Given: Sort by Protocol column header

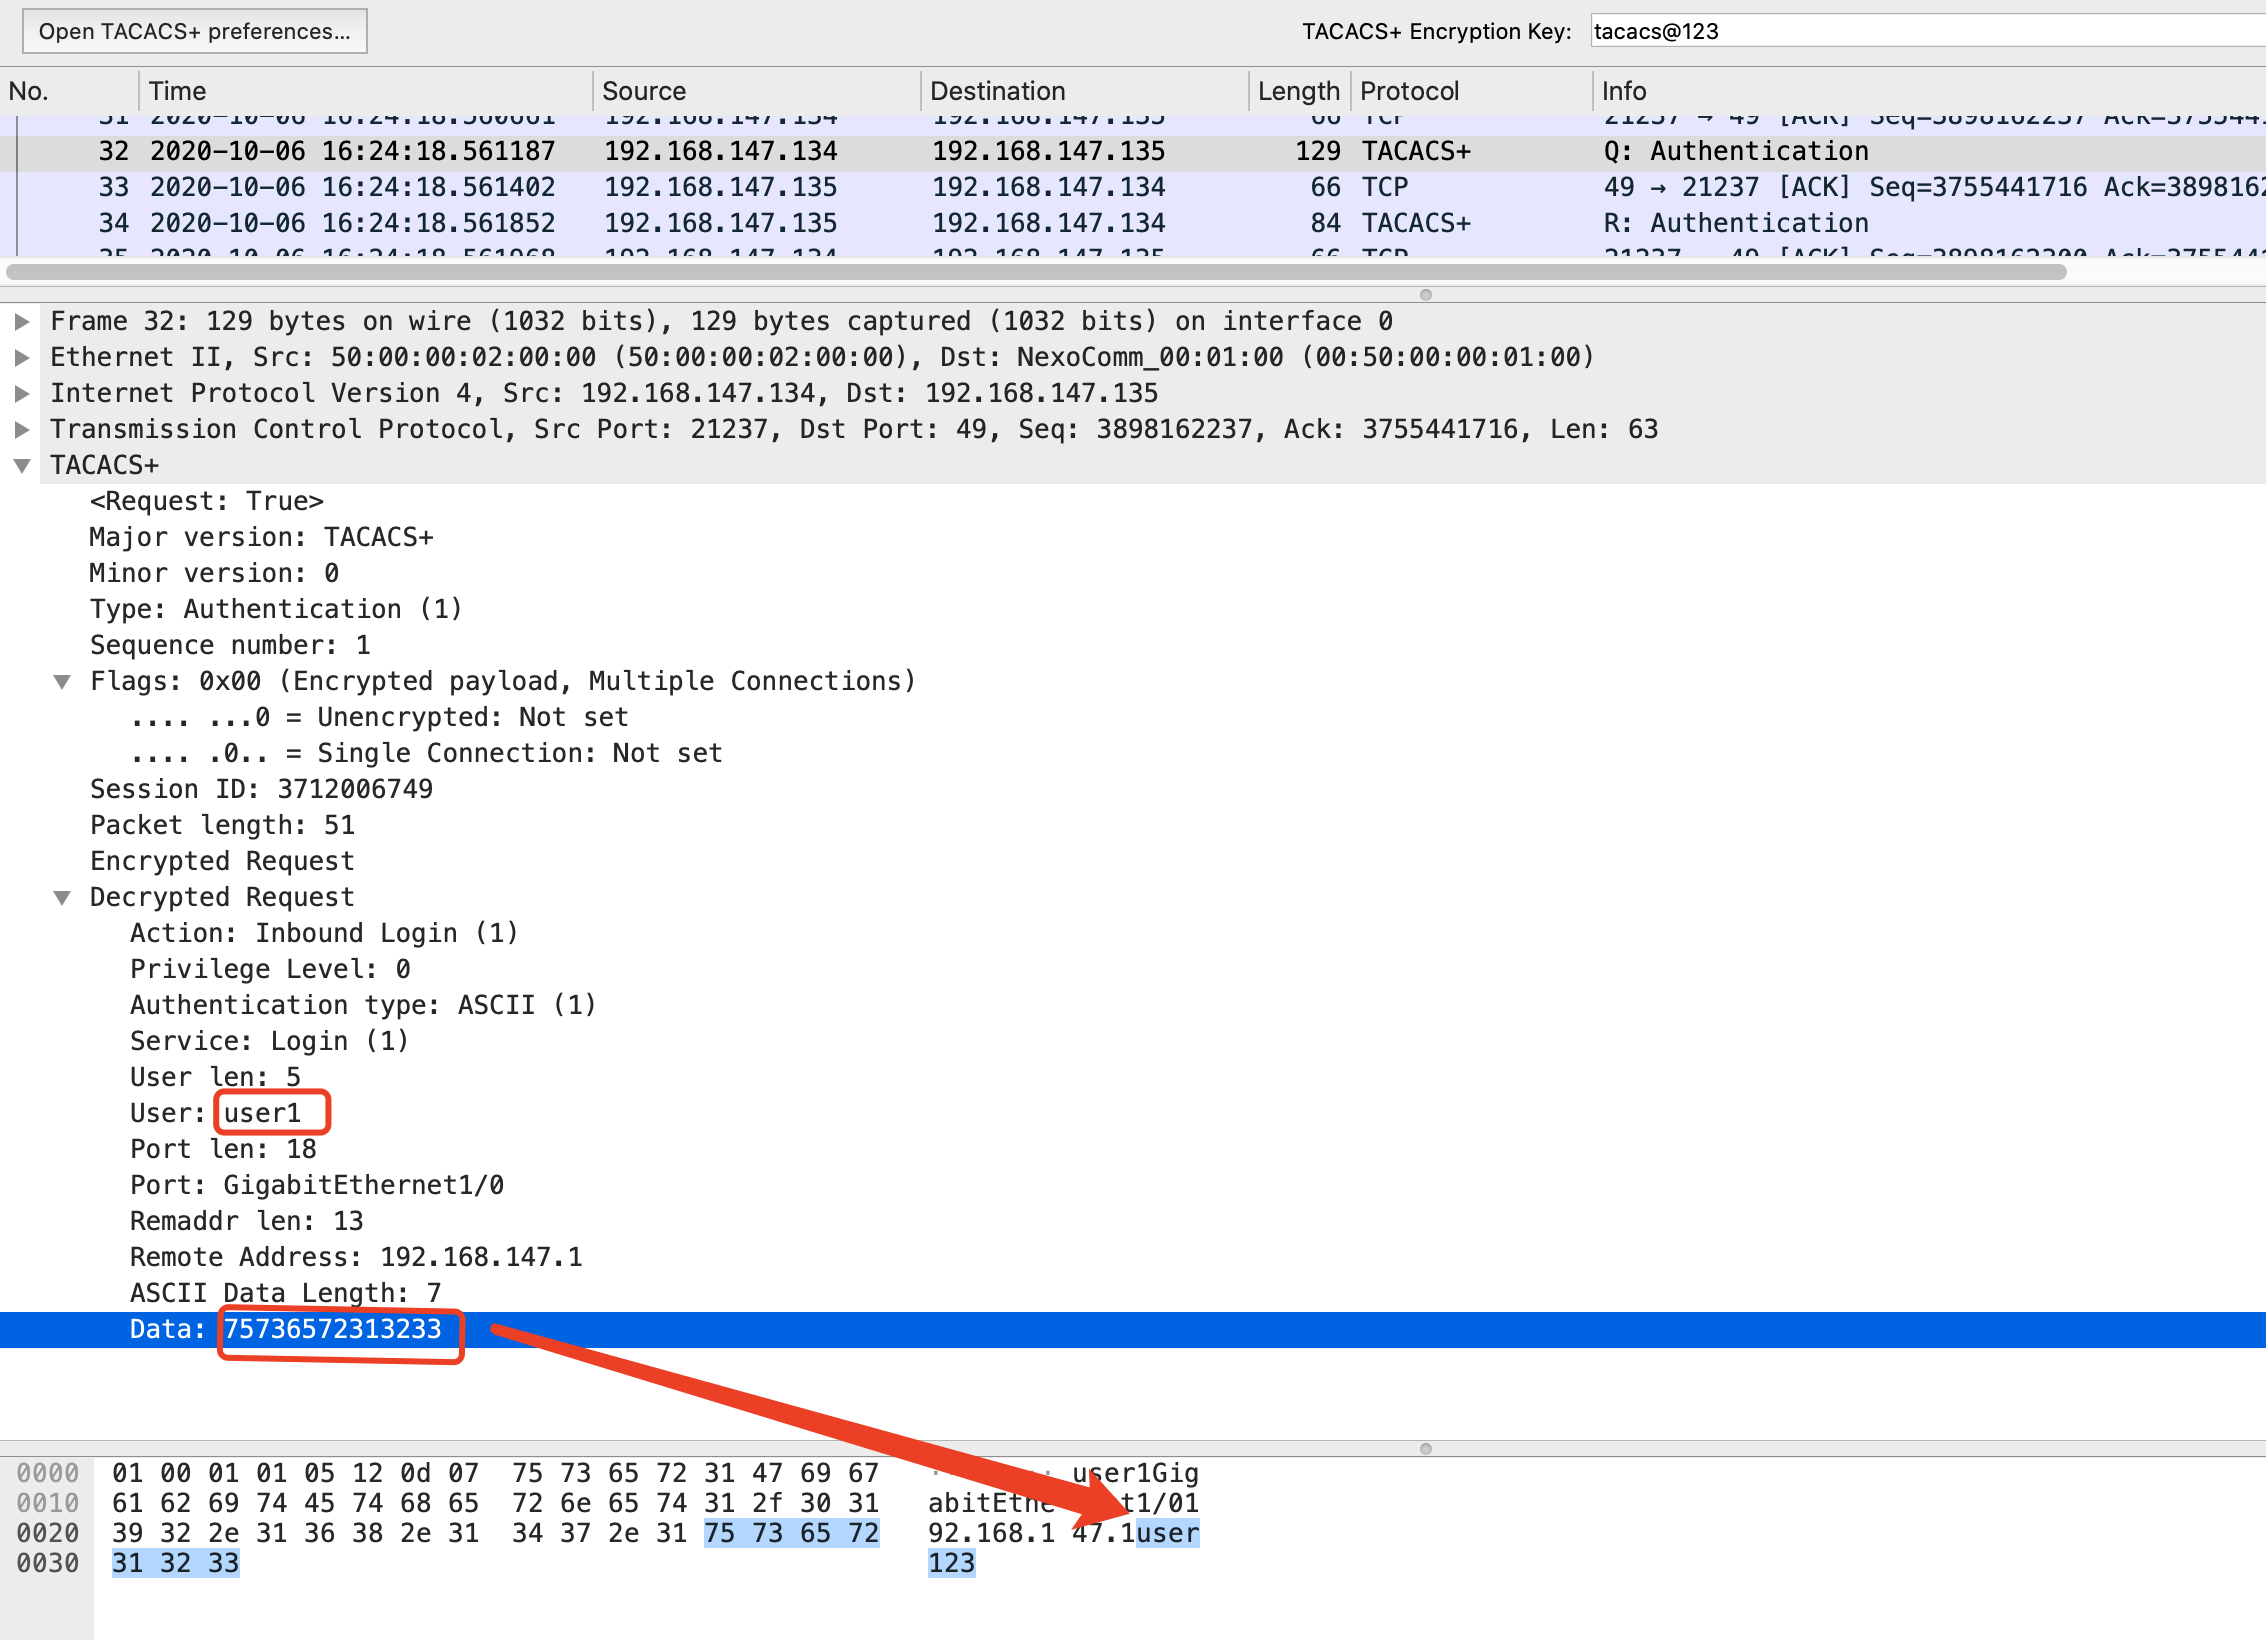Looking at the screenshot, I should tap(1471, 91).
